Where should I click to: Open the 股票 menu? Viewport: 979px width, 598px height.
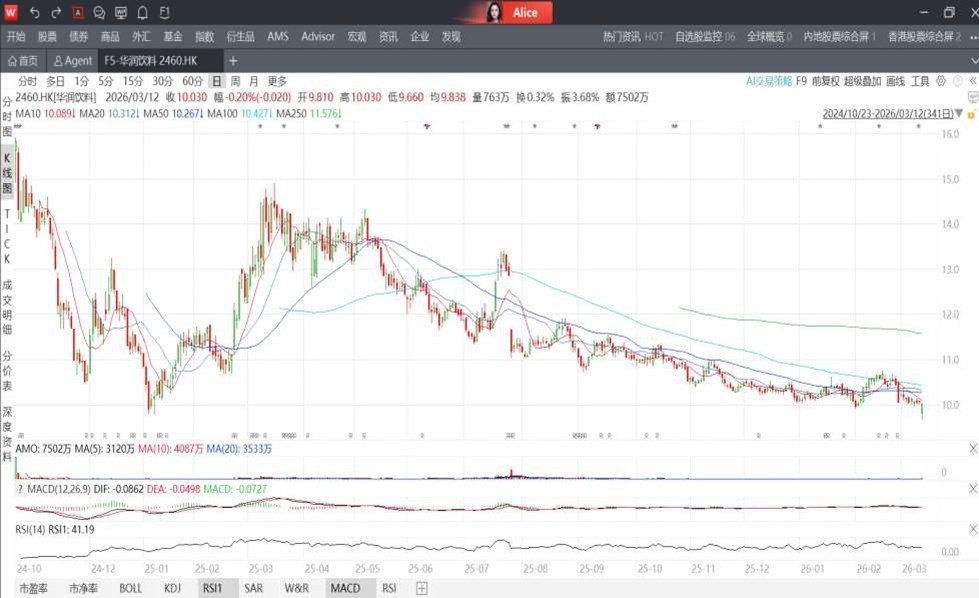click(47, 37)
